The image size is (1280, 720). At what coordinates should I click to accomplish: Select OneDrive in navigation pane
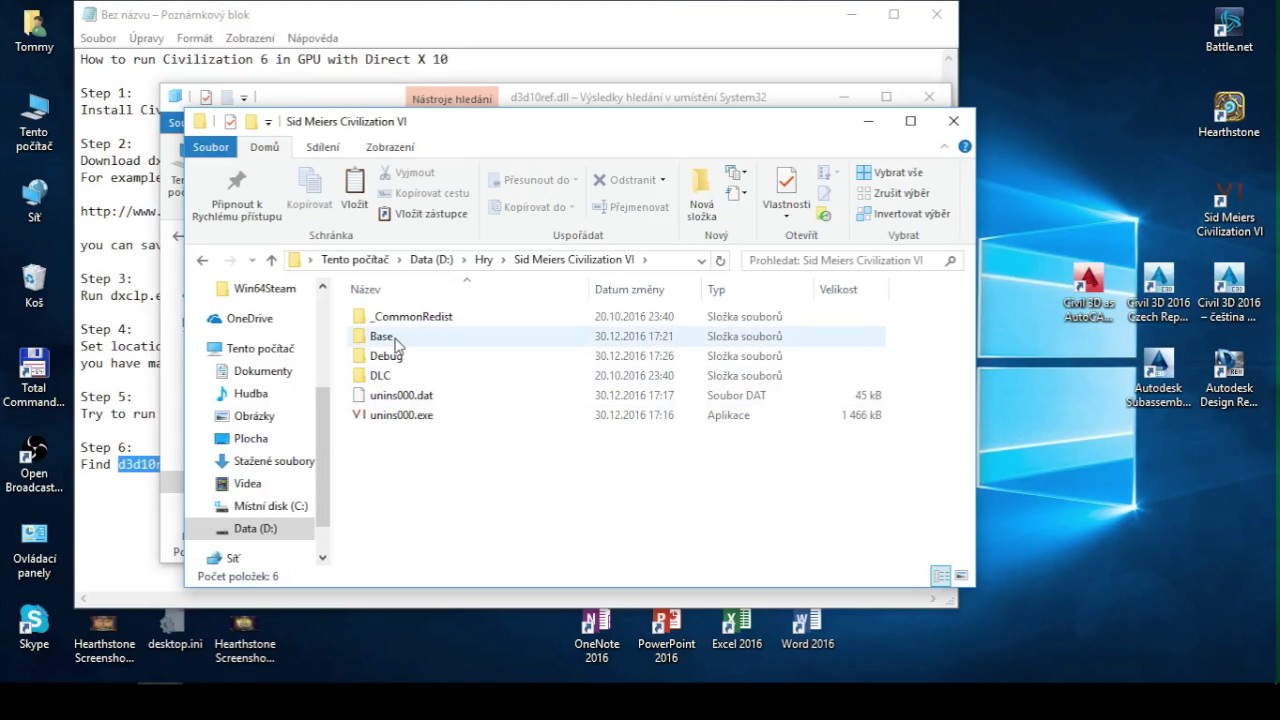point(250,319)
